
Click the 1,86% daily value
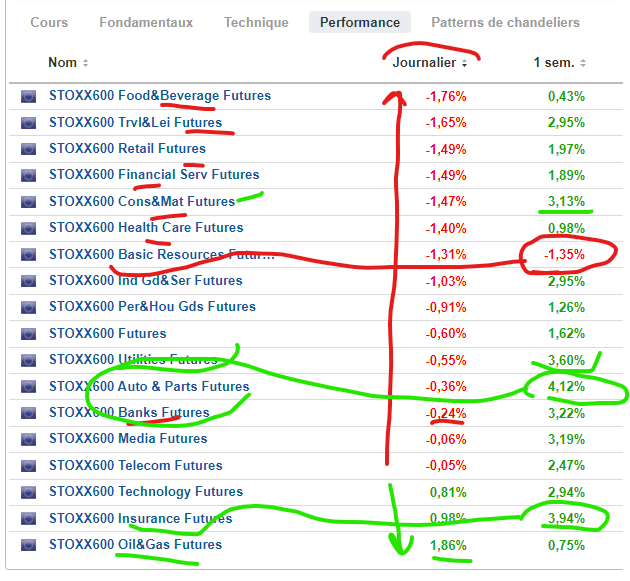tap(448, 546)
